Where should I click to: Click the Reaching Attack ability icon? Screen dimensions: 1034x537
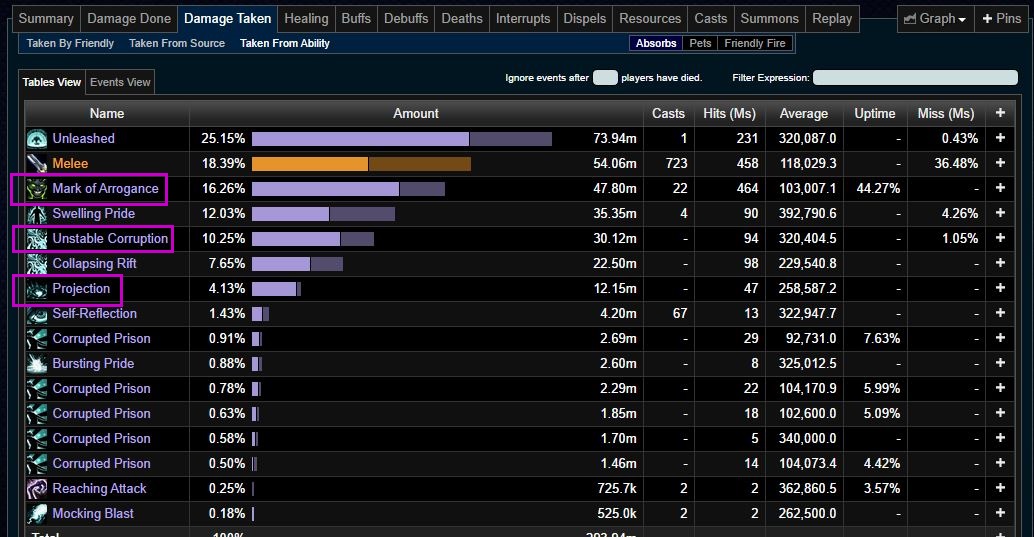pyautogui.click(x=37, y=489)
